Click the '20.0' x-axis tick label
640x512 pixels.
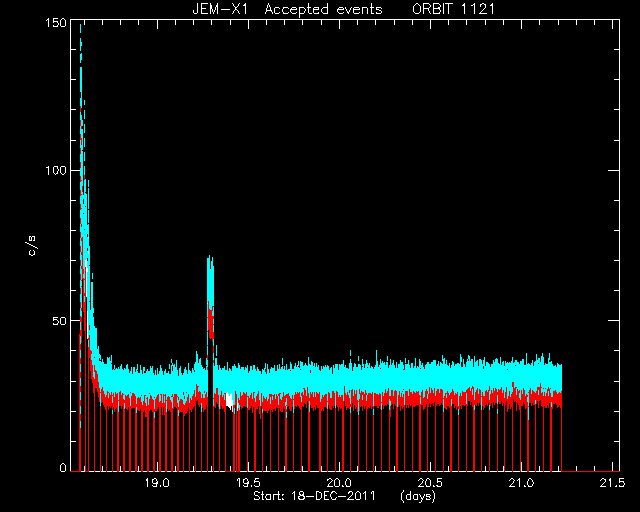(x=340, y=483)
